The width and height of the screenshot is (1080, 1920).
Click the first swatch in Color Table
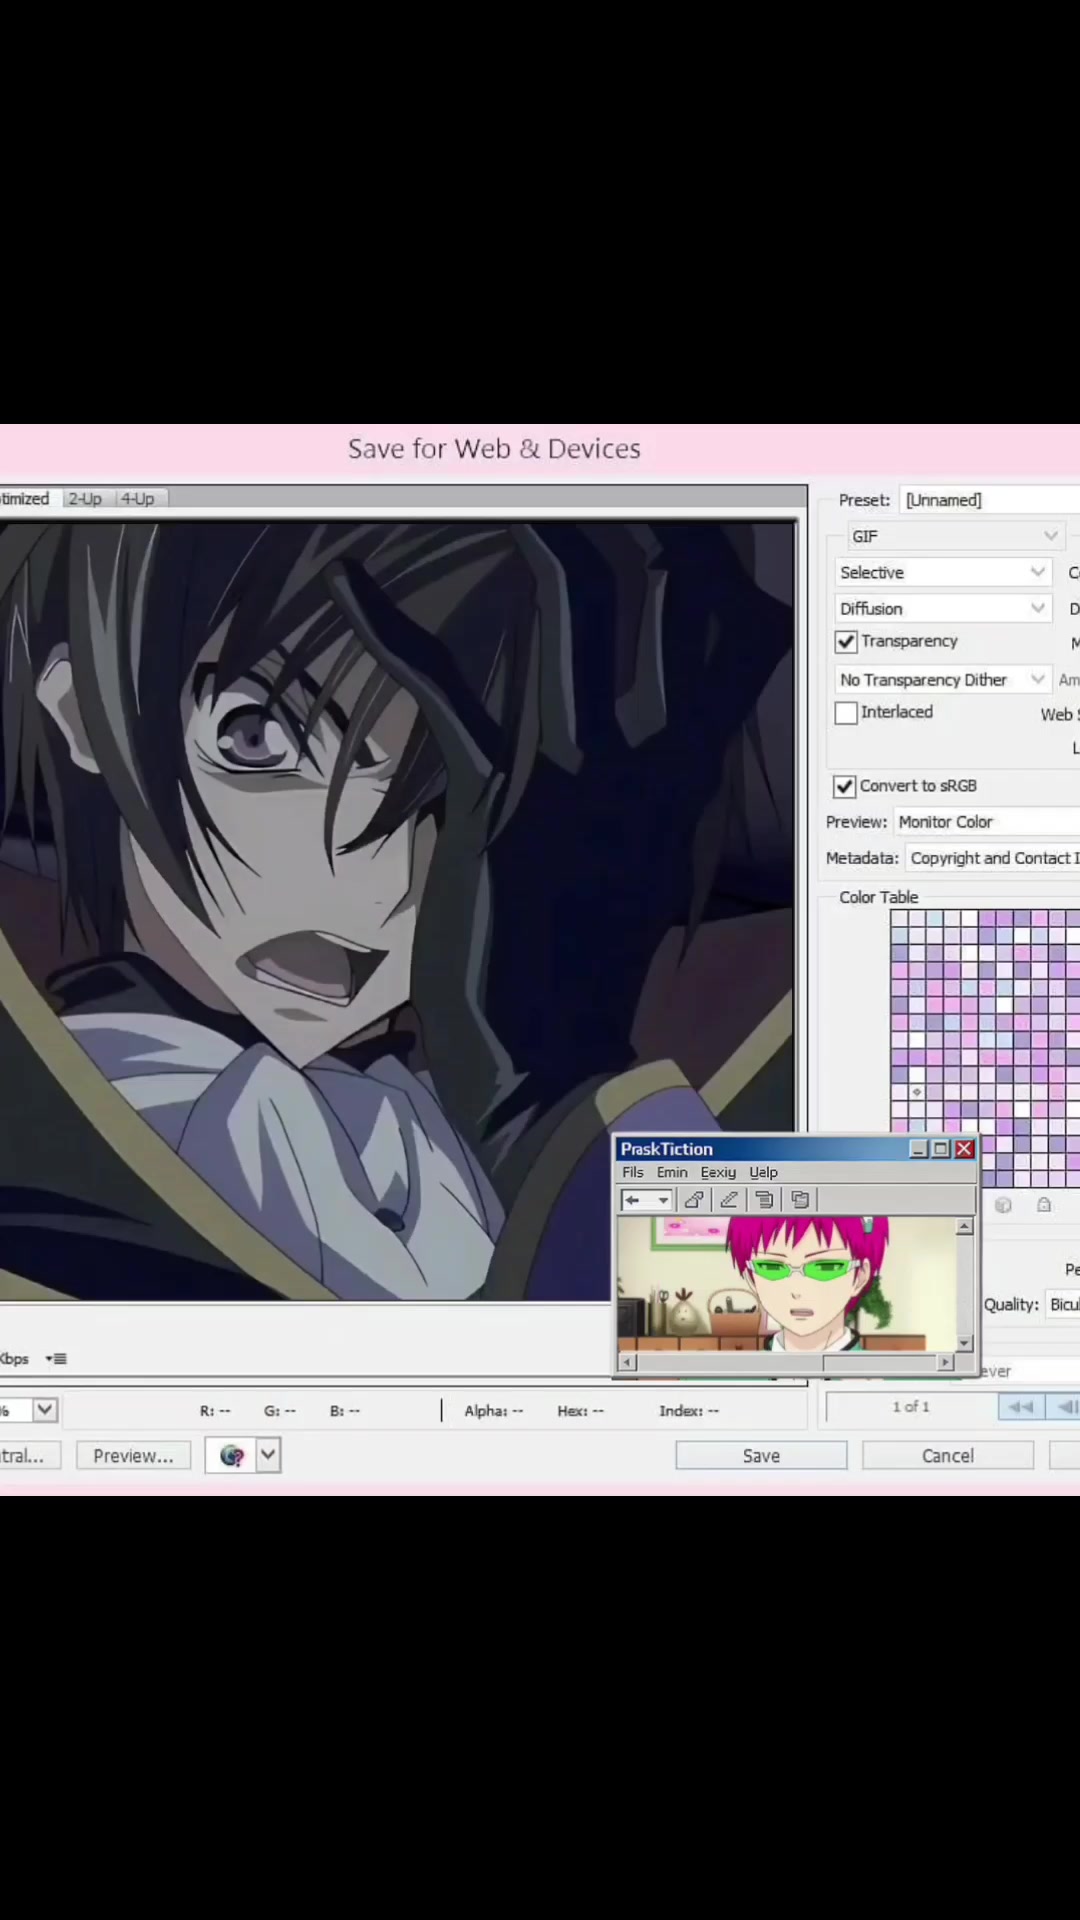[x=899, y=919]
